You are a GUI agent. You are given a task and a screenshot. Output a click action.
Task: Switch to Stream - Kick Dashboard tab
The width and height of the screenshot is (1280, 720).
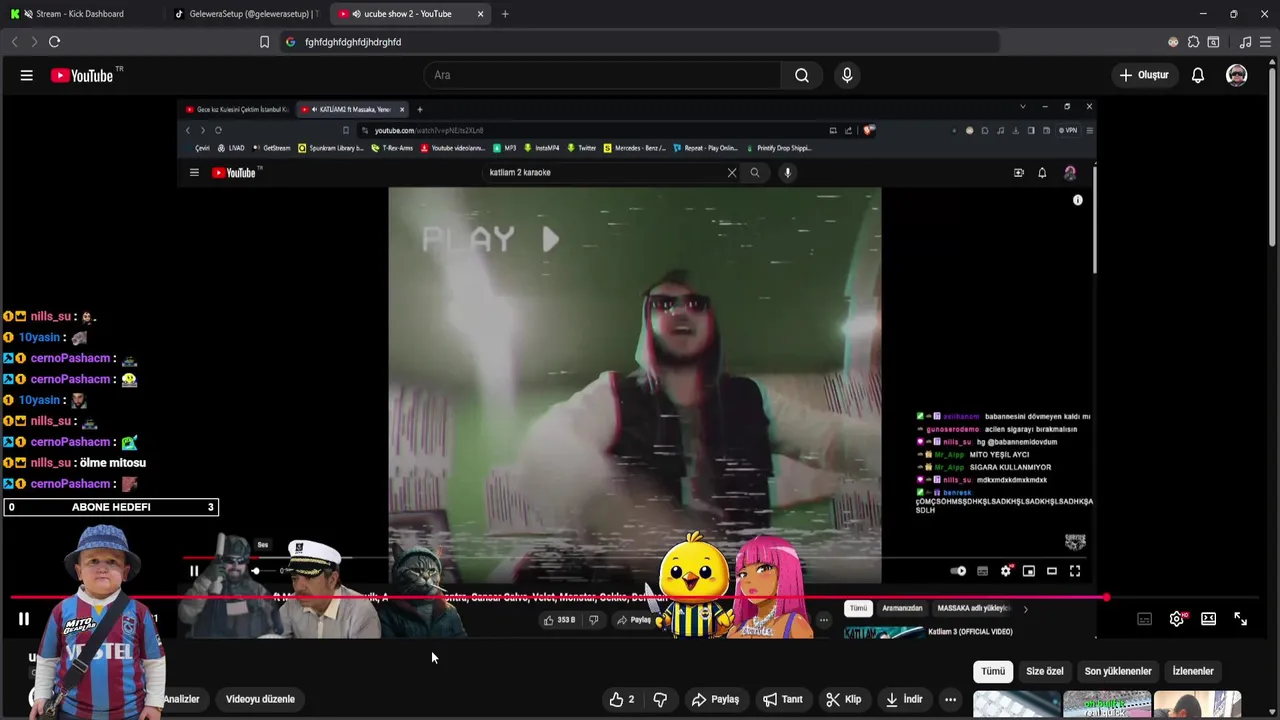[x=80, y=14]
